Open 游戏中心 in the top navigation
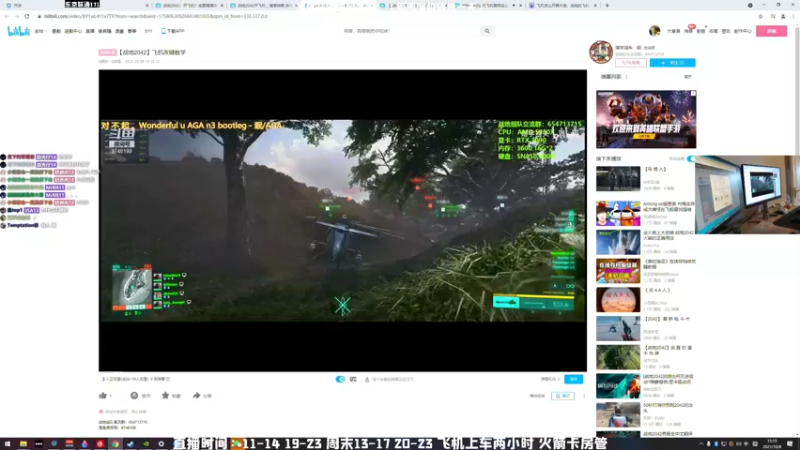800x450 pixels. (73, 31)
